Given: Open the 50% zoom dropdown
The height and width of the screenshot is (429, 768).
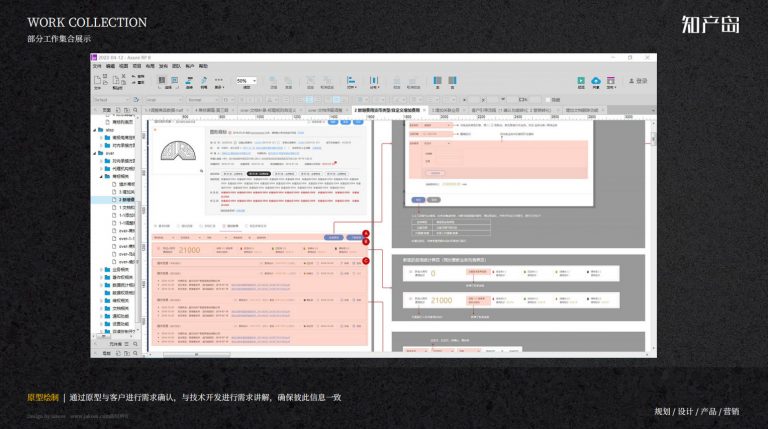Looking at the screenshot, I should click(247, 81).
